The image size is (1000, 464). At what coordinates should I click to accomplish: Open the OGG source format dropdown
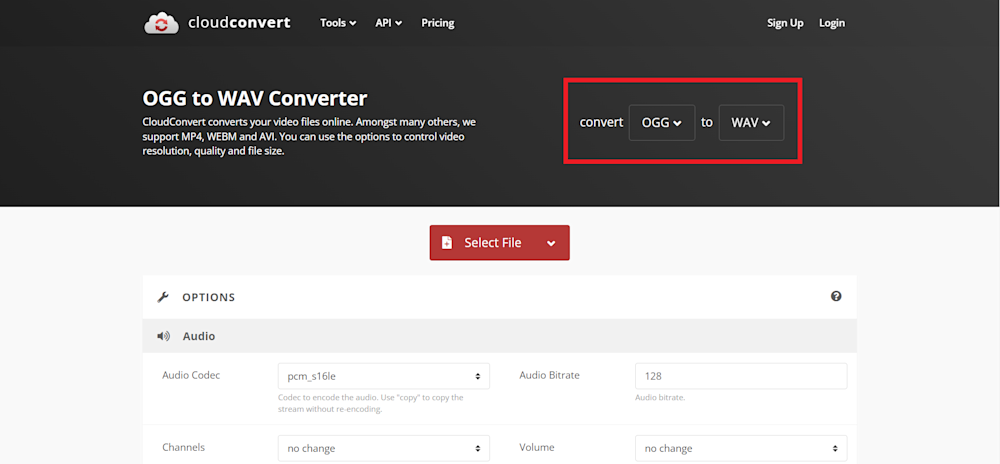click(x=661, y=122)
